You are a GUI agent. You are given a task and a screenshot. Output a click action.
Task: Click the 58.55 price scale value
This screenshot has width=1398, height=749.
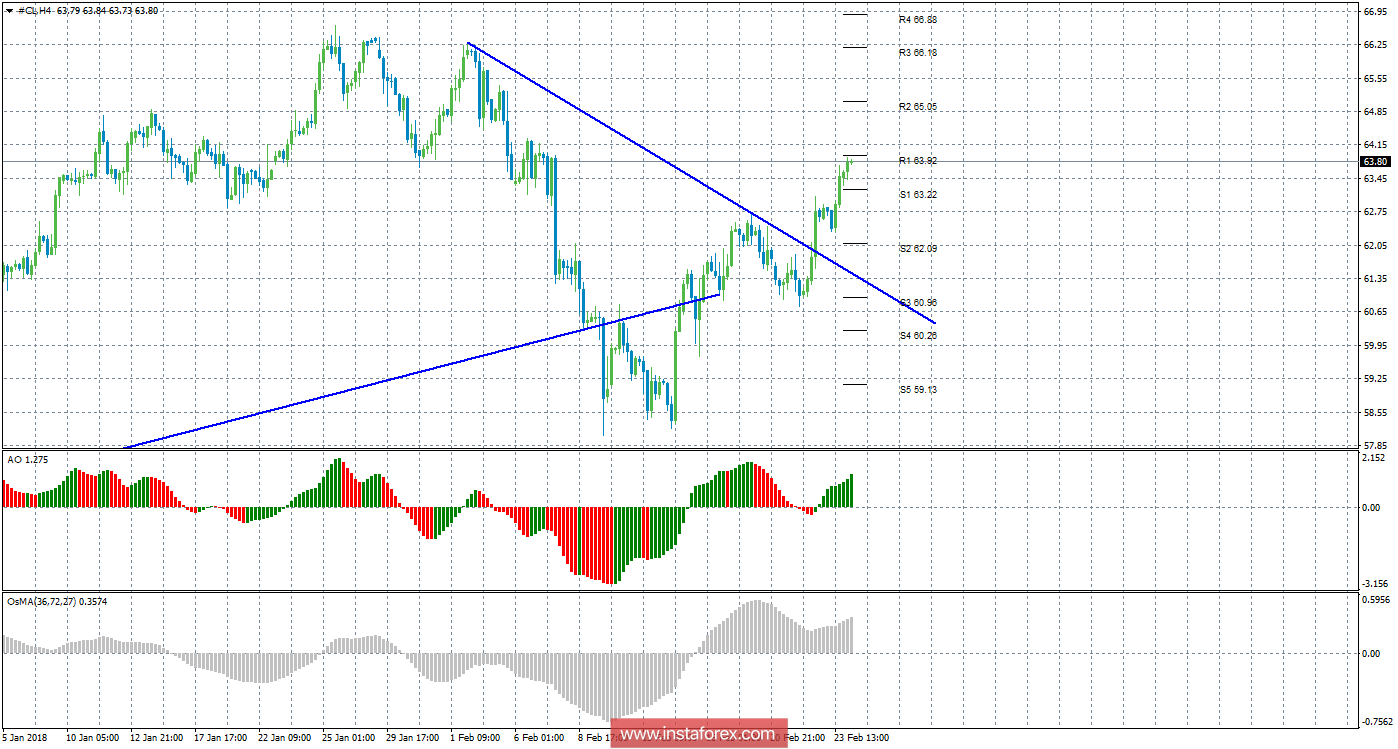[1375, 412]
